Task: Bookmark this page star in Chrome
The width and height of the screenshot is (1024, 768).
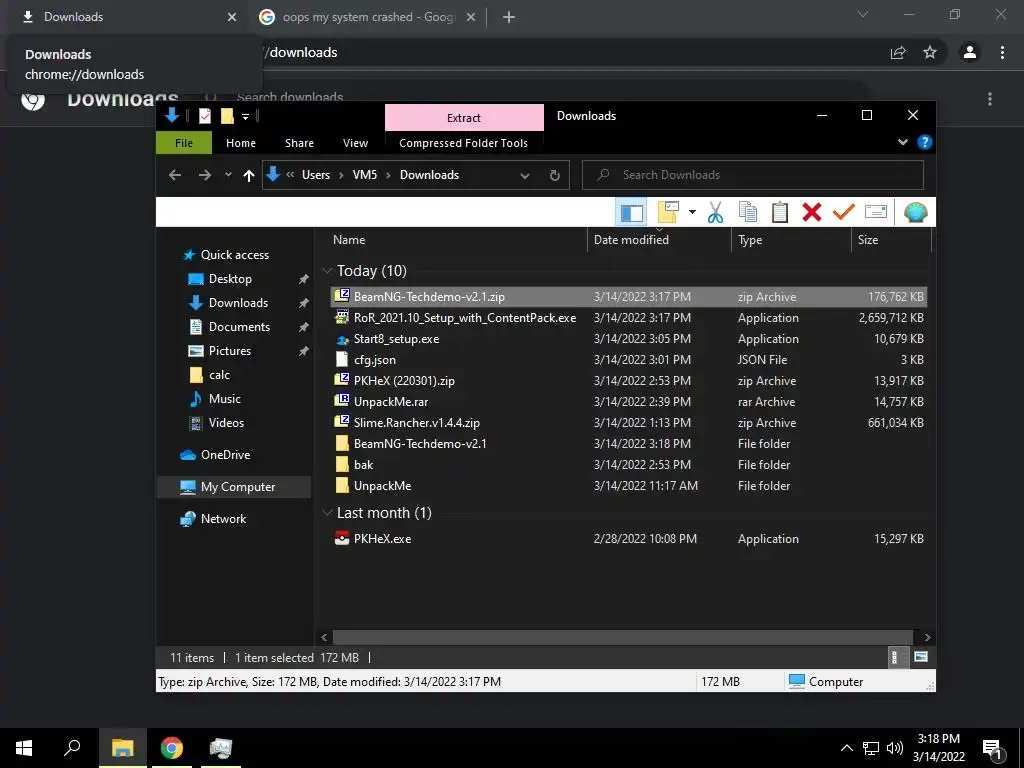Action: [x=930, y=52]
